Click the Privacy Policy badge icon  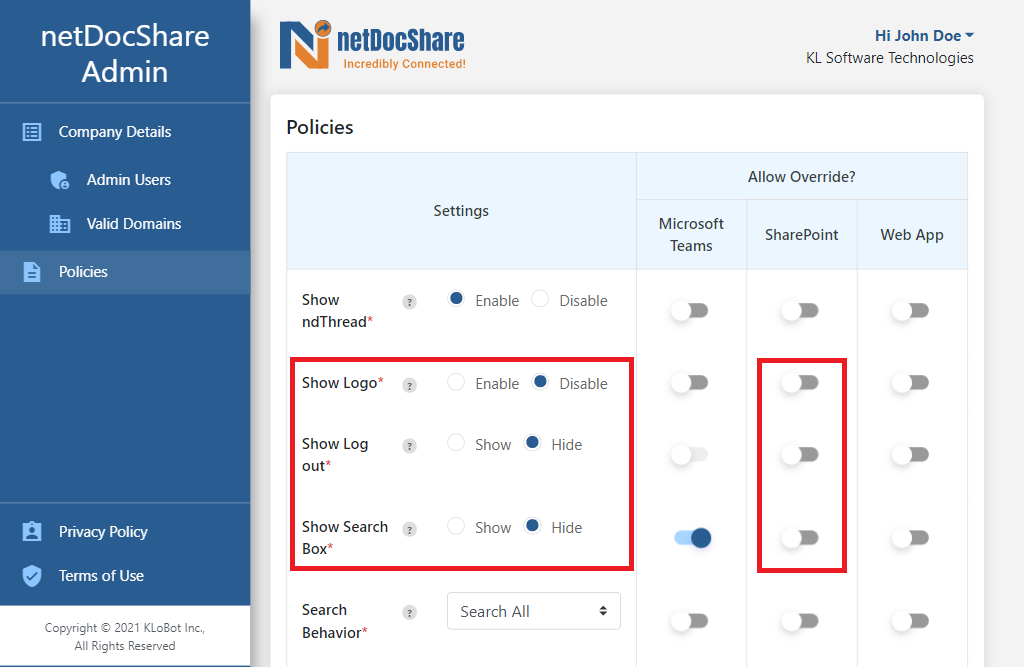(x=31, y=532)
